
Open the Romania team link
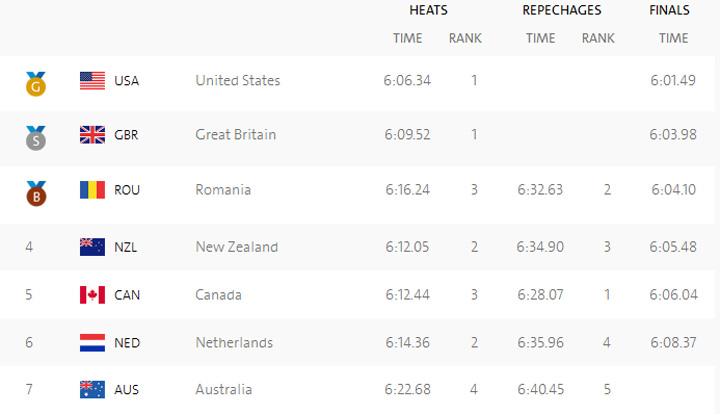[223, 190]
